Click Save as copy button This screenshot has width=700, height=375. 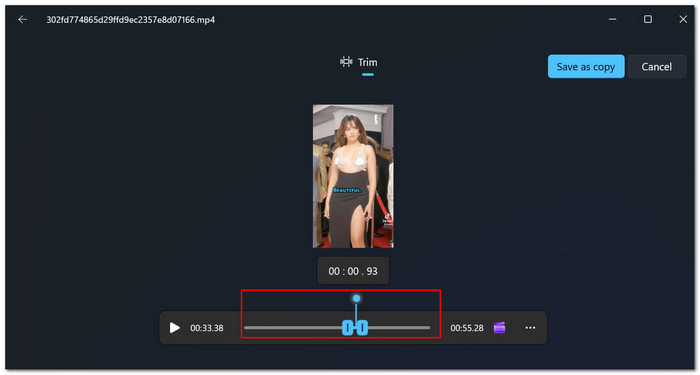point(586,67)
